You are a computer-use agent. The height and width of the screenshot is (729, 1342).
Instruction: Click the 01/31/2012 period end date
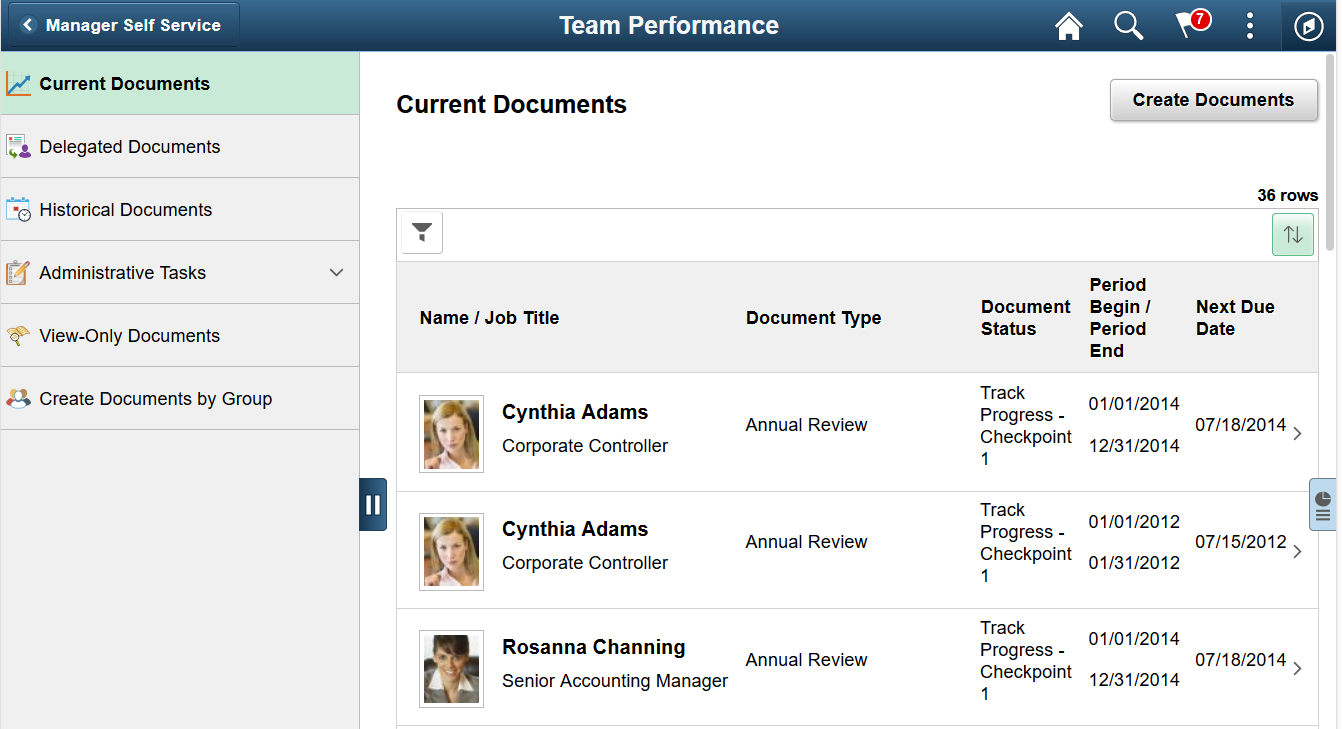tap(1134, 563)
